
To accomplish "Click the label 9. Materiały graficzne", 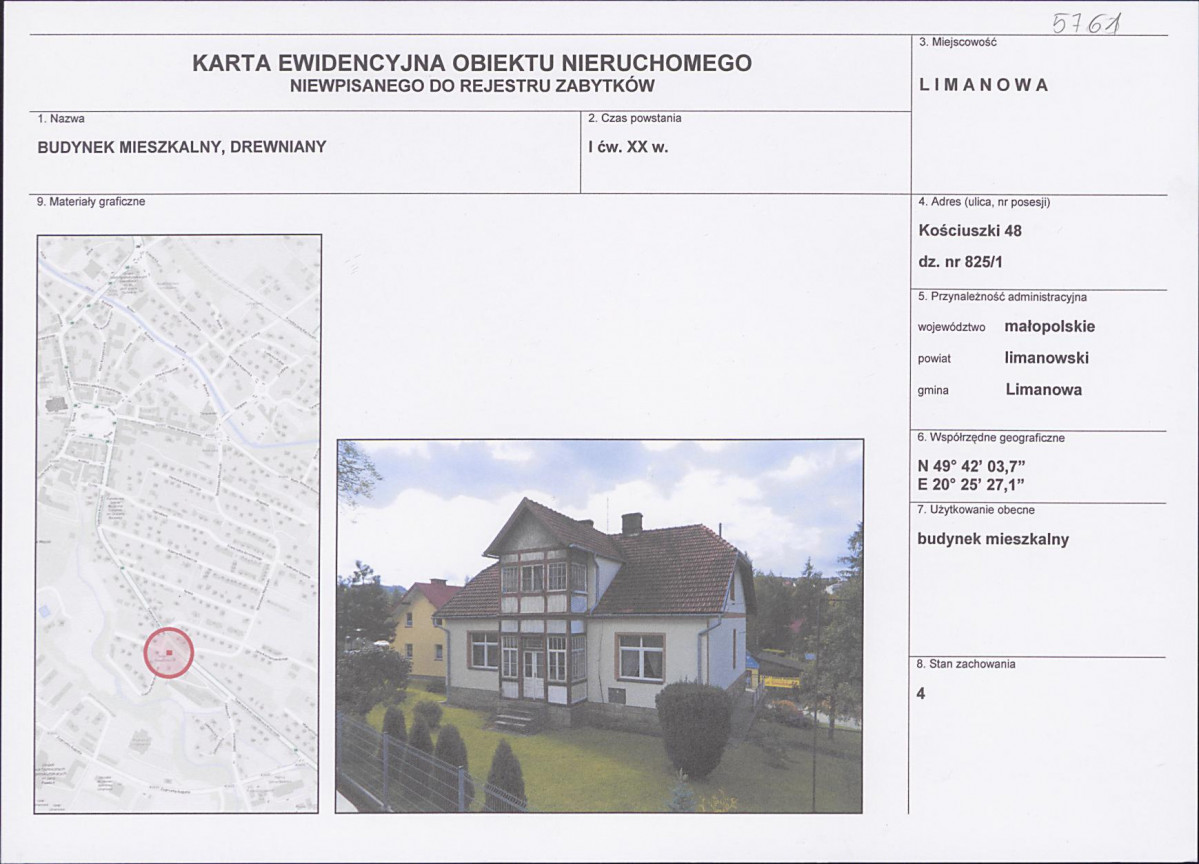I will click(x=91, y=202).
